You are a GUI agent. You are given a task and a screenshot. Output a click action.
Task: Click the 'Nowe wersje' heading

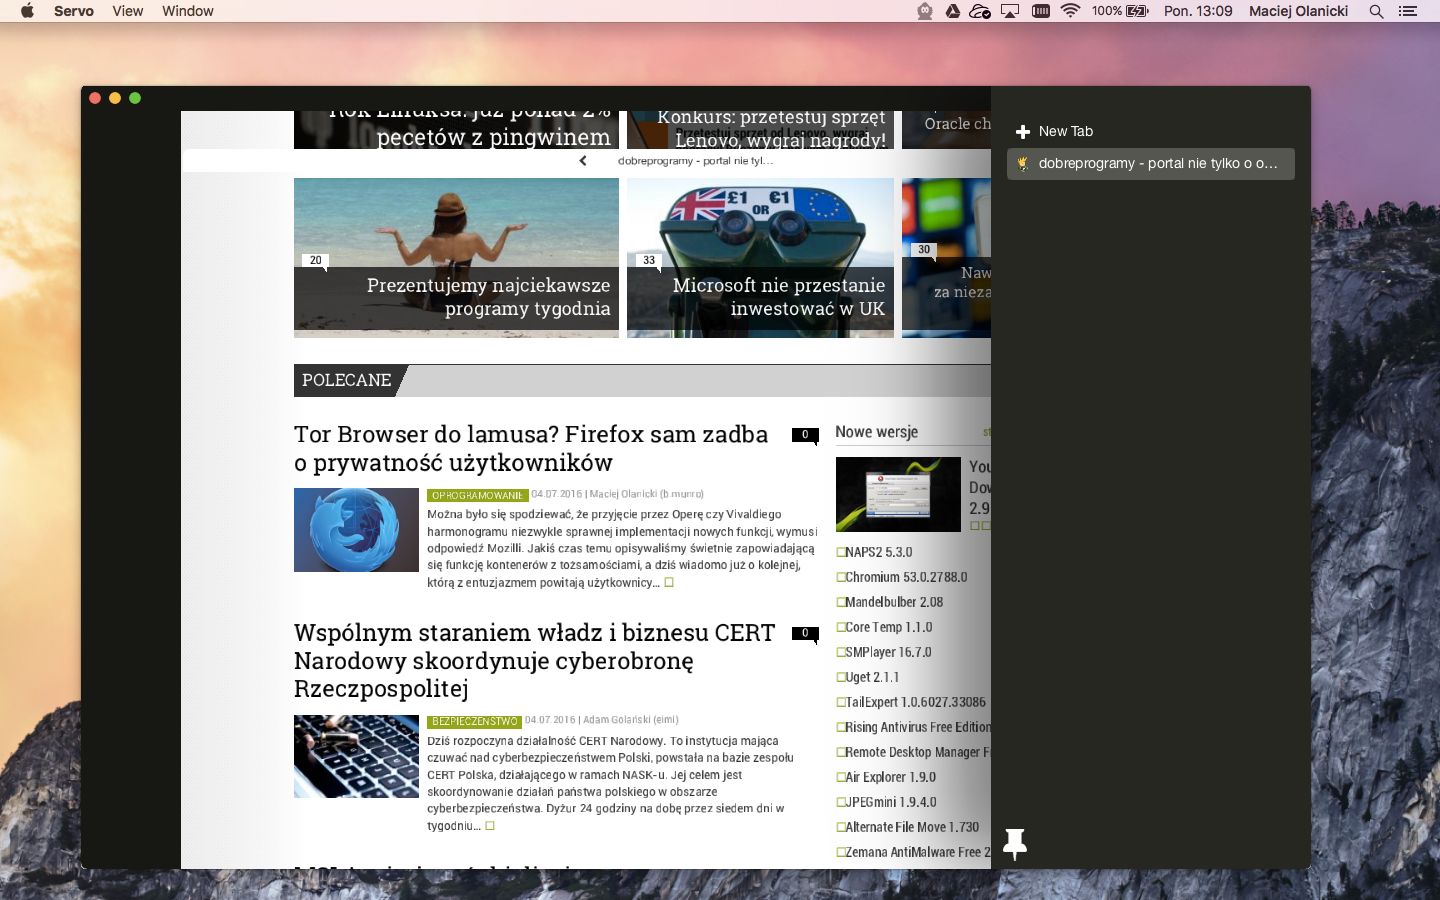click(877, 432)
